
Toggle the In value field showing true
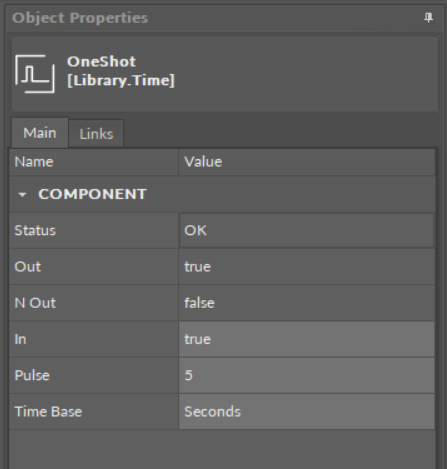tap(307, 339)
